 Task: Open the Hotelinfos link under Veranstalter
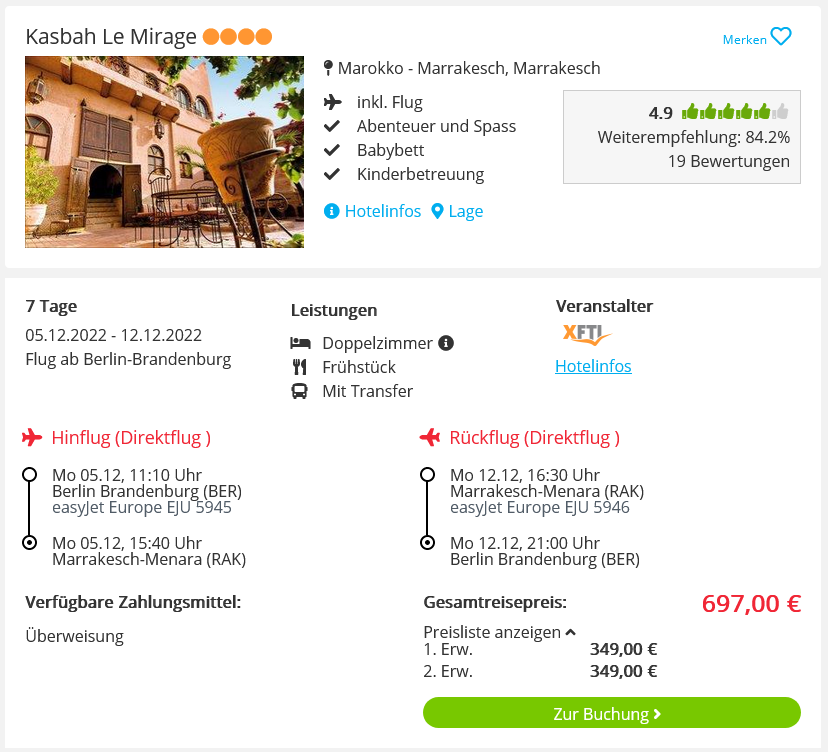pos(593,366)
